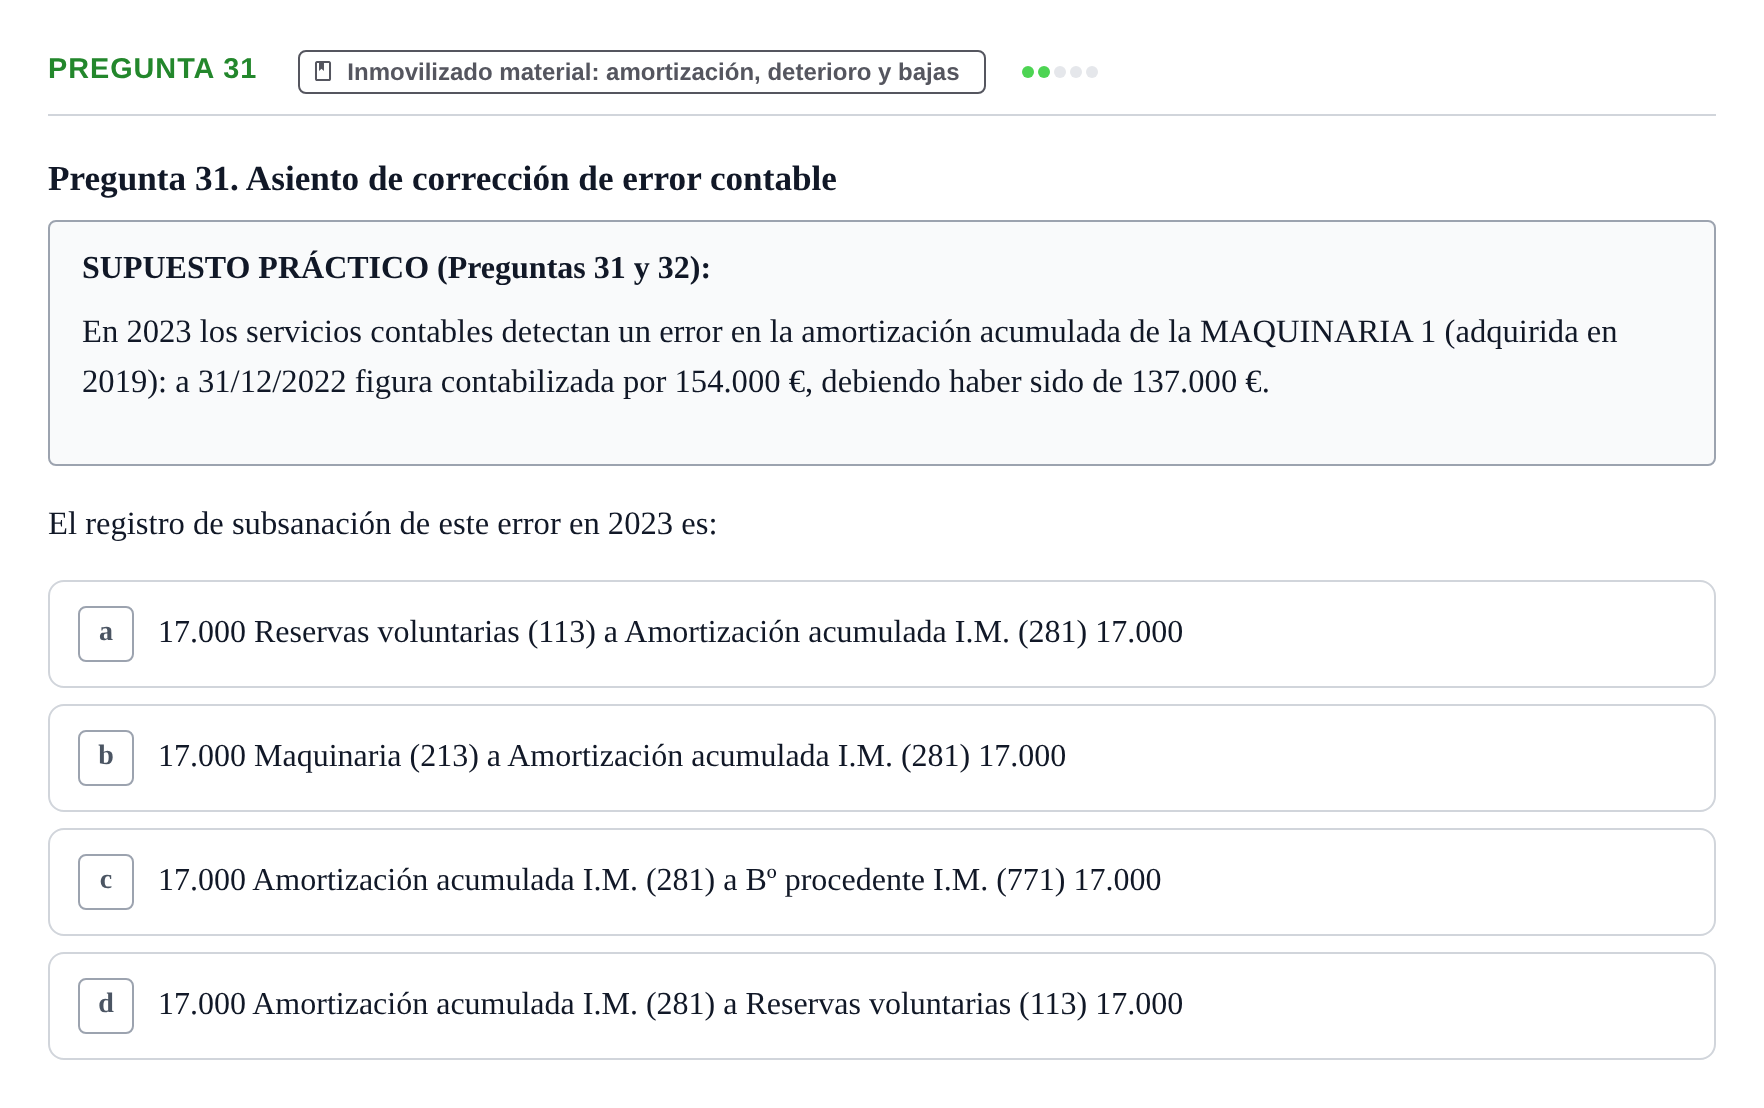1764x1108 pixels.
Task: Choose Amortización acumulada a Reservas voluntarias answer
Action: [x=670, y=1005]
